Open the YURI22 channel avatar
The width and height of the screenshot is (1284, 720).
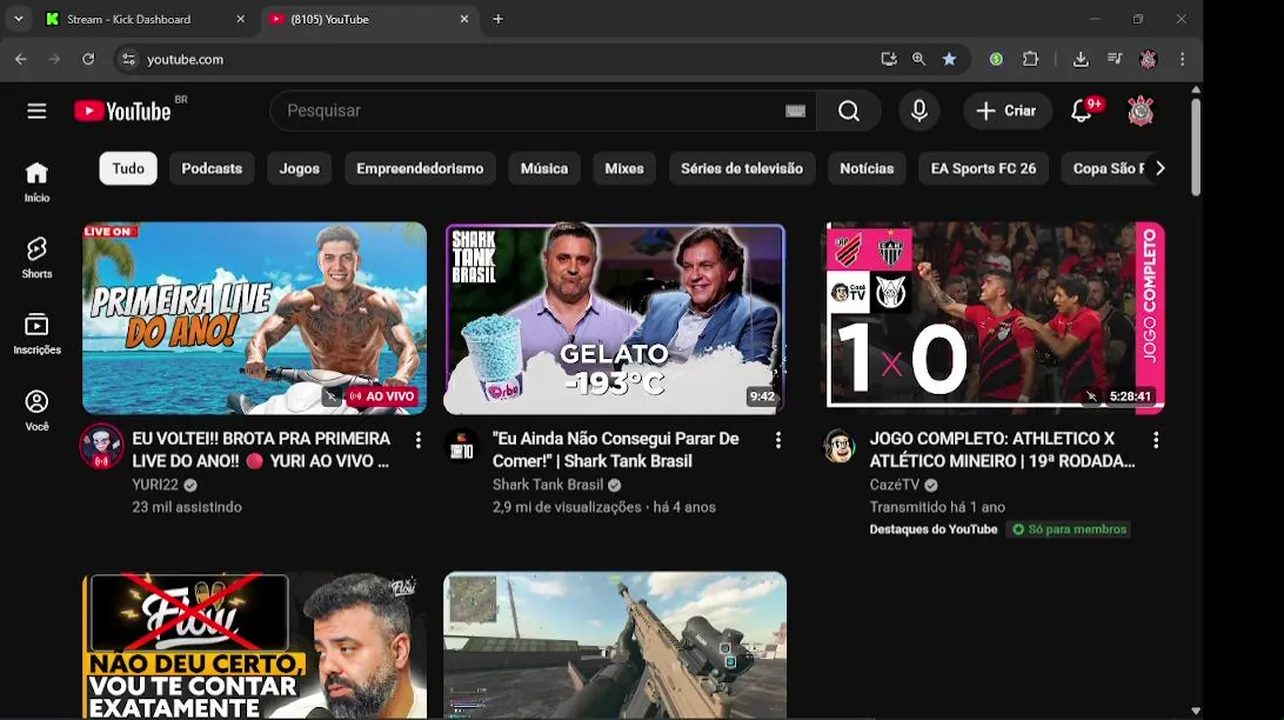tap(101, 447)
